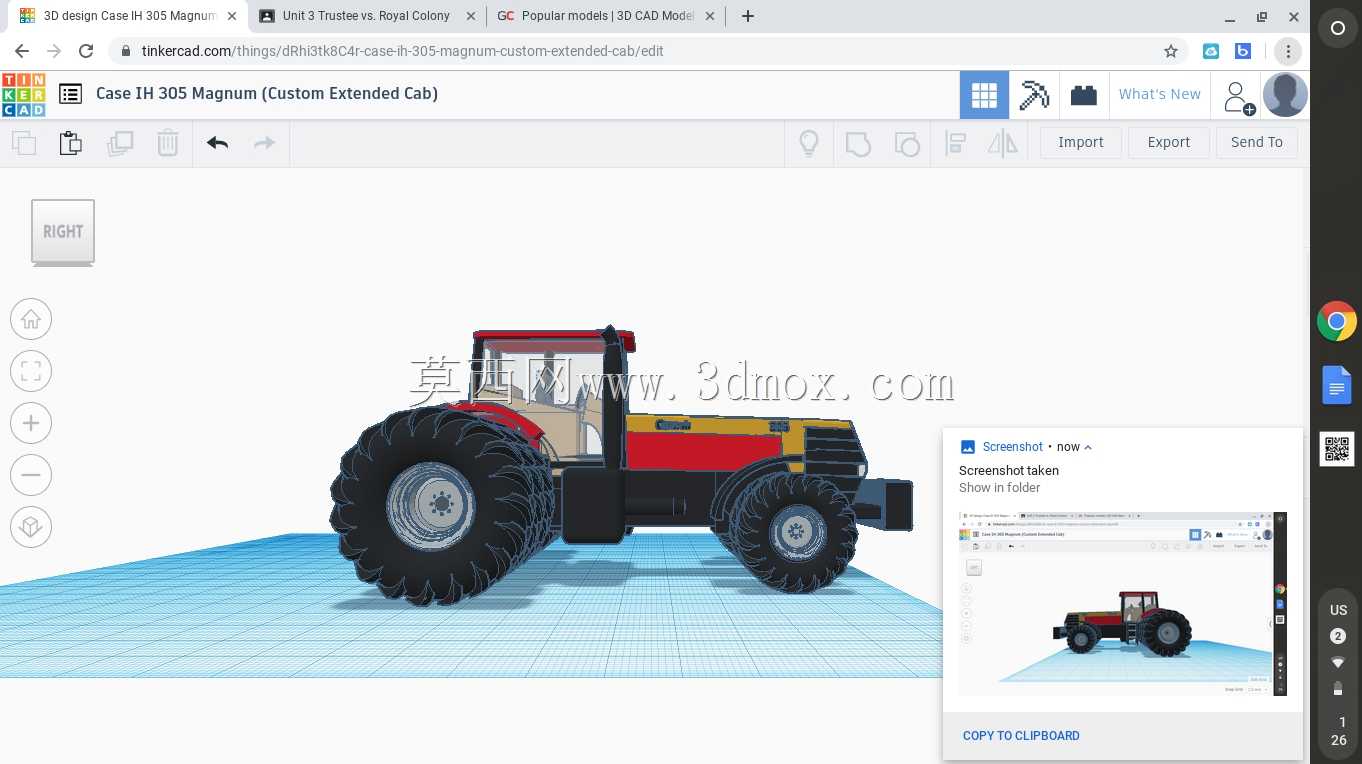
Task: Open the Blocks pickaxe mode
Action: [1034, 95]
